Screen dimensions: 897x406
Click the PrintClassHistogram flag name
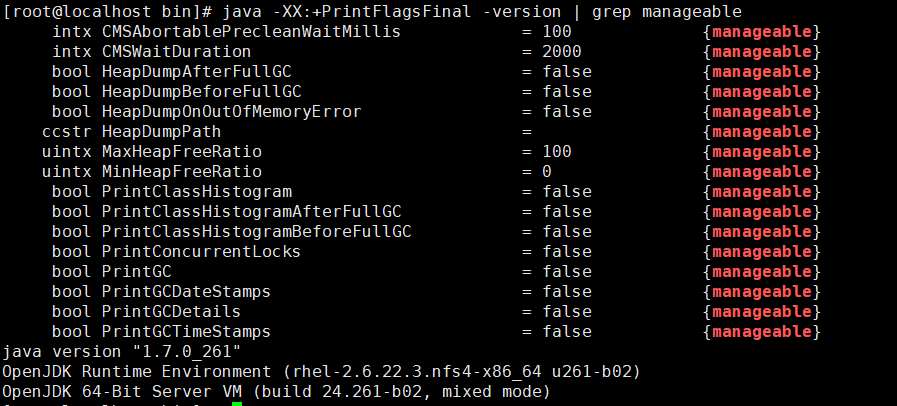pos(196,192)
